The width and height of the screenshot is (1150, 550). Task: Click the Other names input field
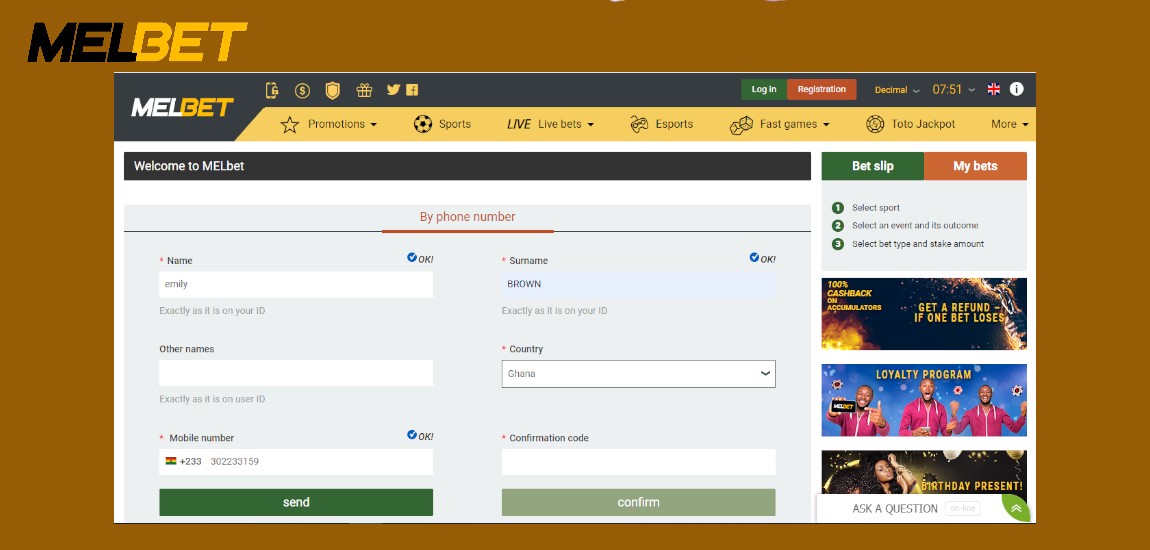pos(296,373)
